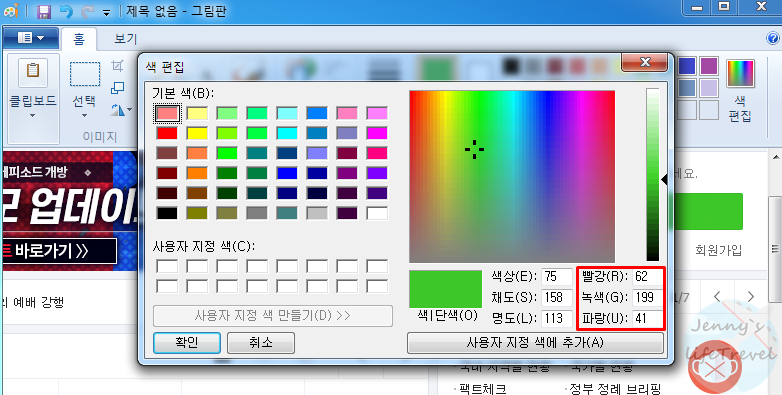
Task: Select the pure yellow basic color swatch
Action: tap(197, 133)
